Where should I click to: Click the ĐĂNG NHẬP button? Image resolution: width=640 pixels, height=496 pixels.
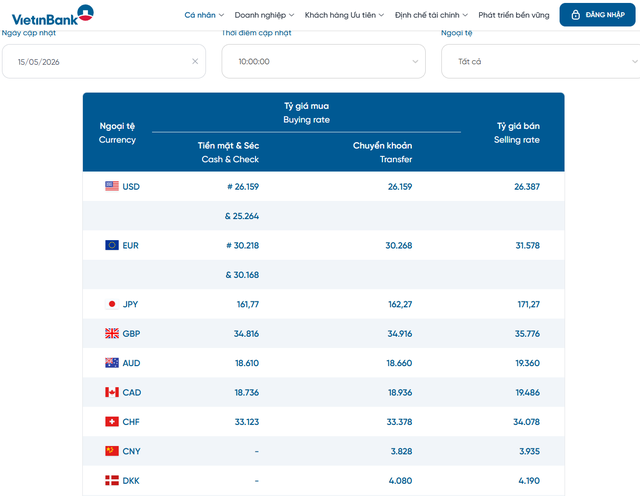pos(597,15)
